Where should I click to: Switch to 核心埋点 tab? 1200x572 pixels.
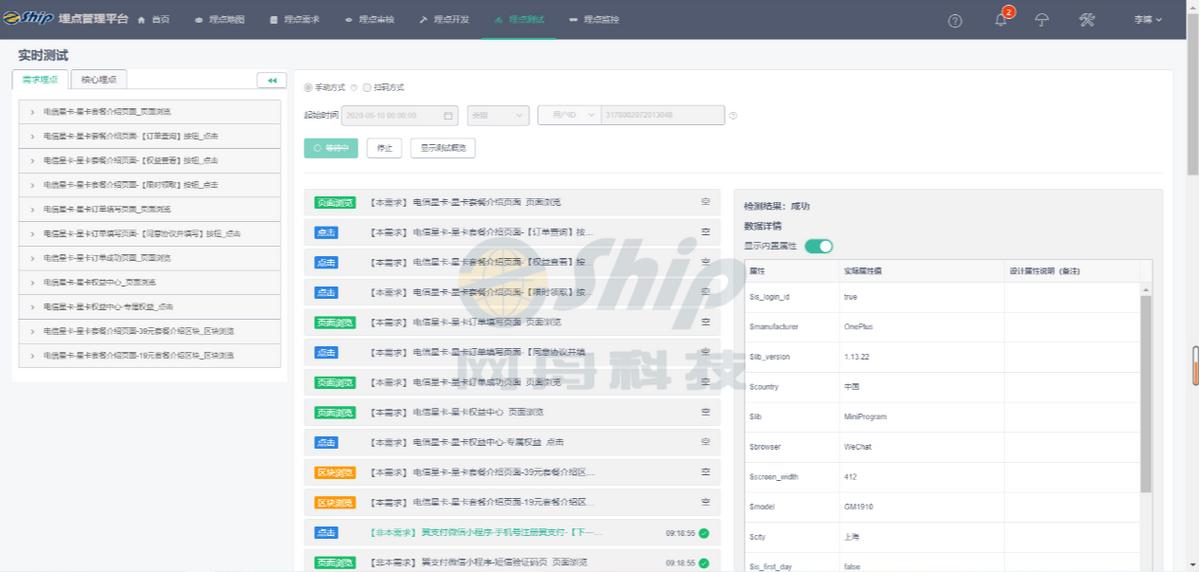pyautogui.click(x=99, y=80)
